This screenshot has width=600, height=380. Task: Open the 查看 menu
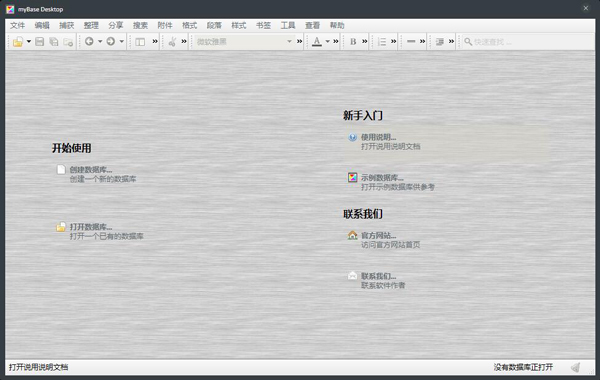(x=312, y=25)
